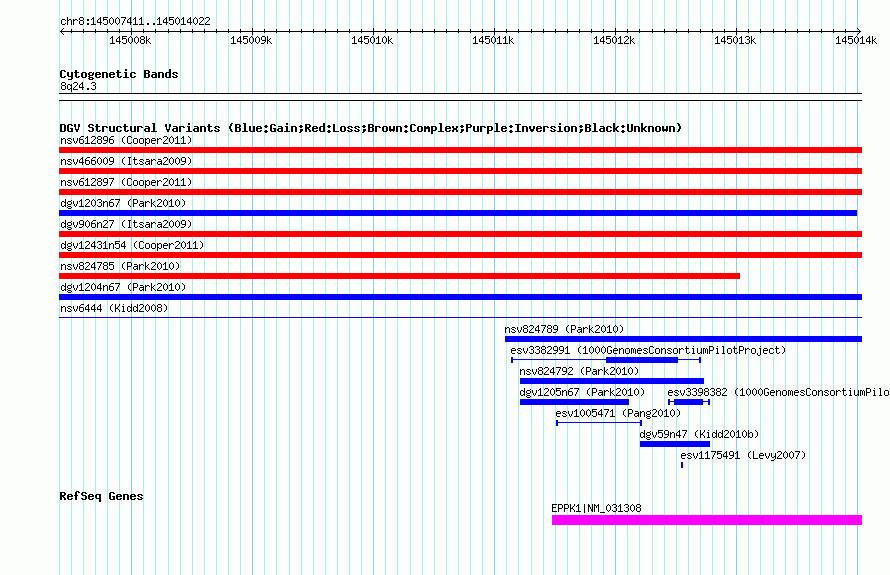Click the esv1175491 (Levy2007) small marker

(x=682, y=465)
